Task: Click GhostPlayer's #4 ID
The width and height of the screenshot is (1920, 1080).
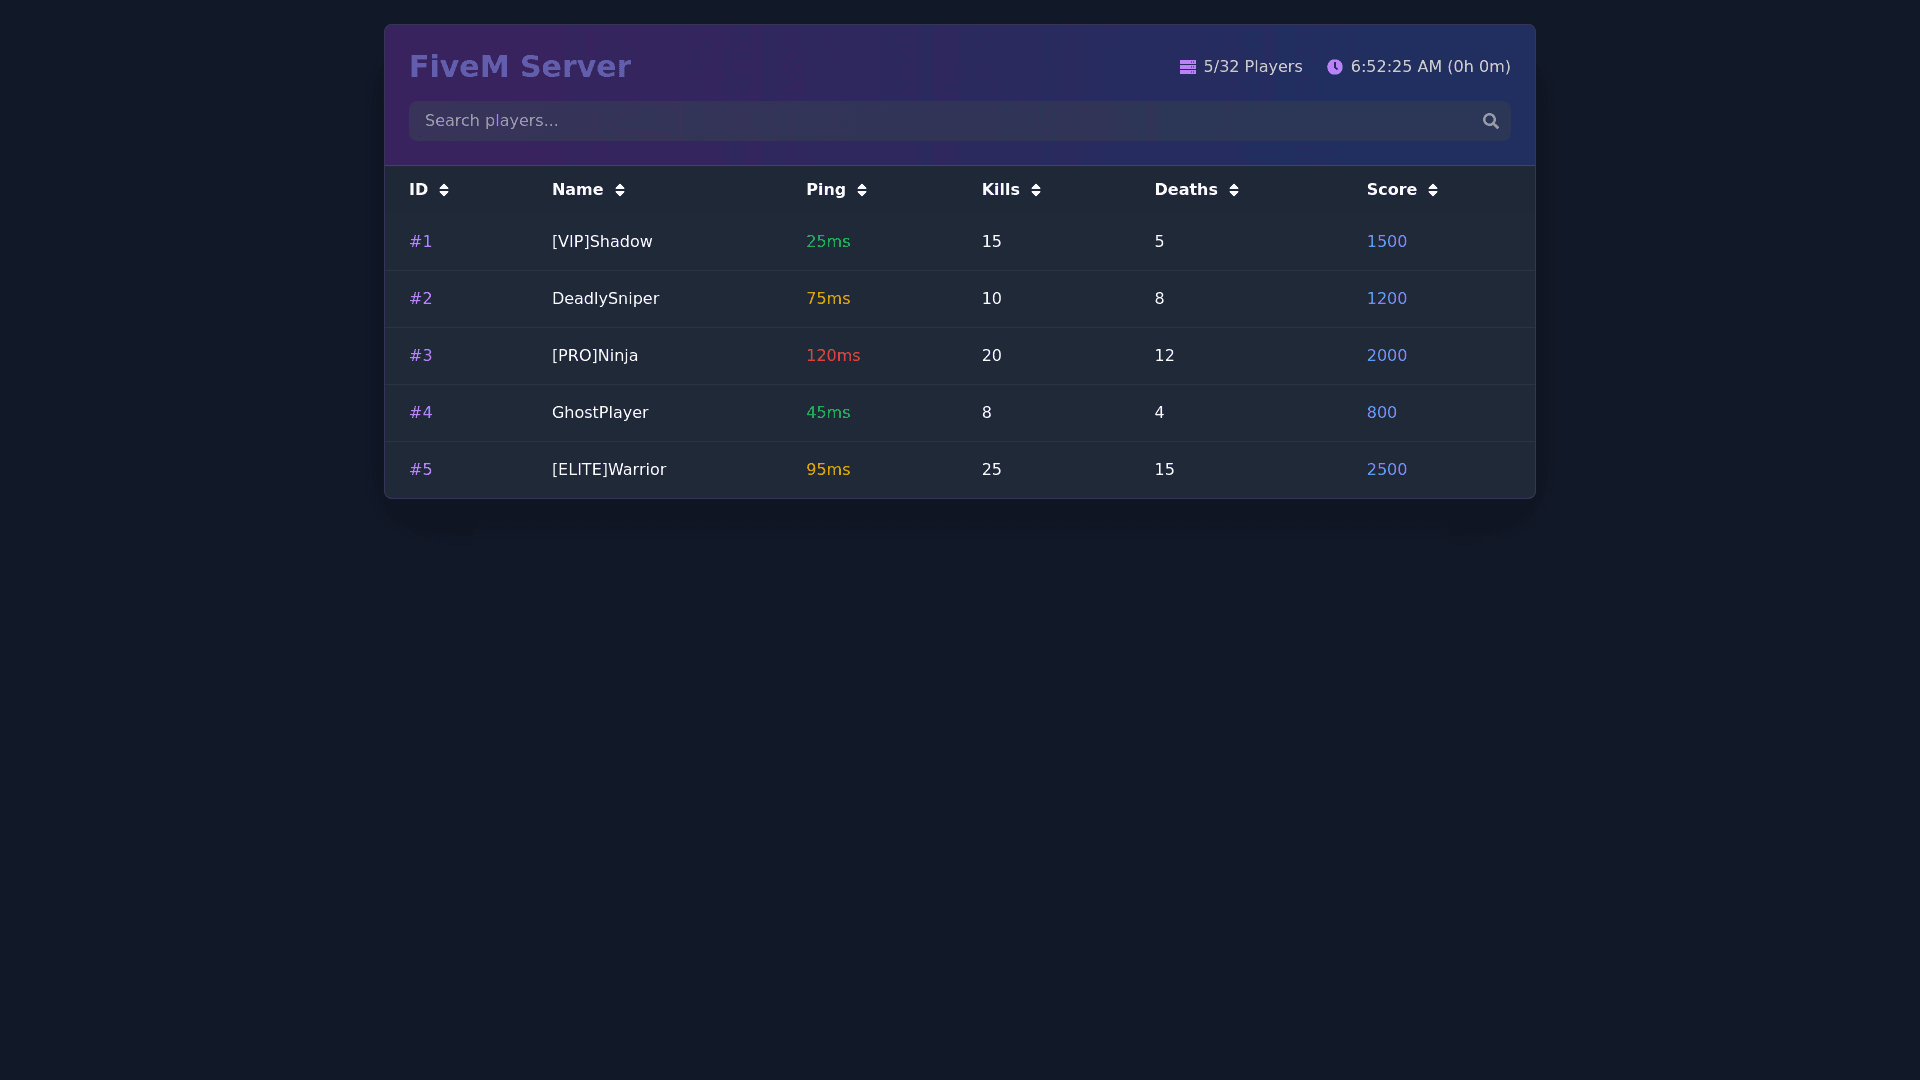Action: coord(420,413)
